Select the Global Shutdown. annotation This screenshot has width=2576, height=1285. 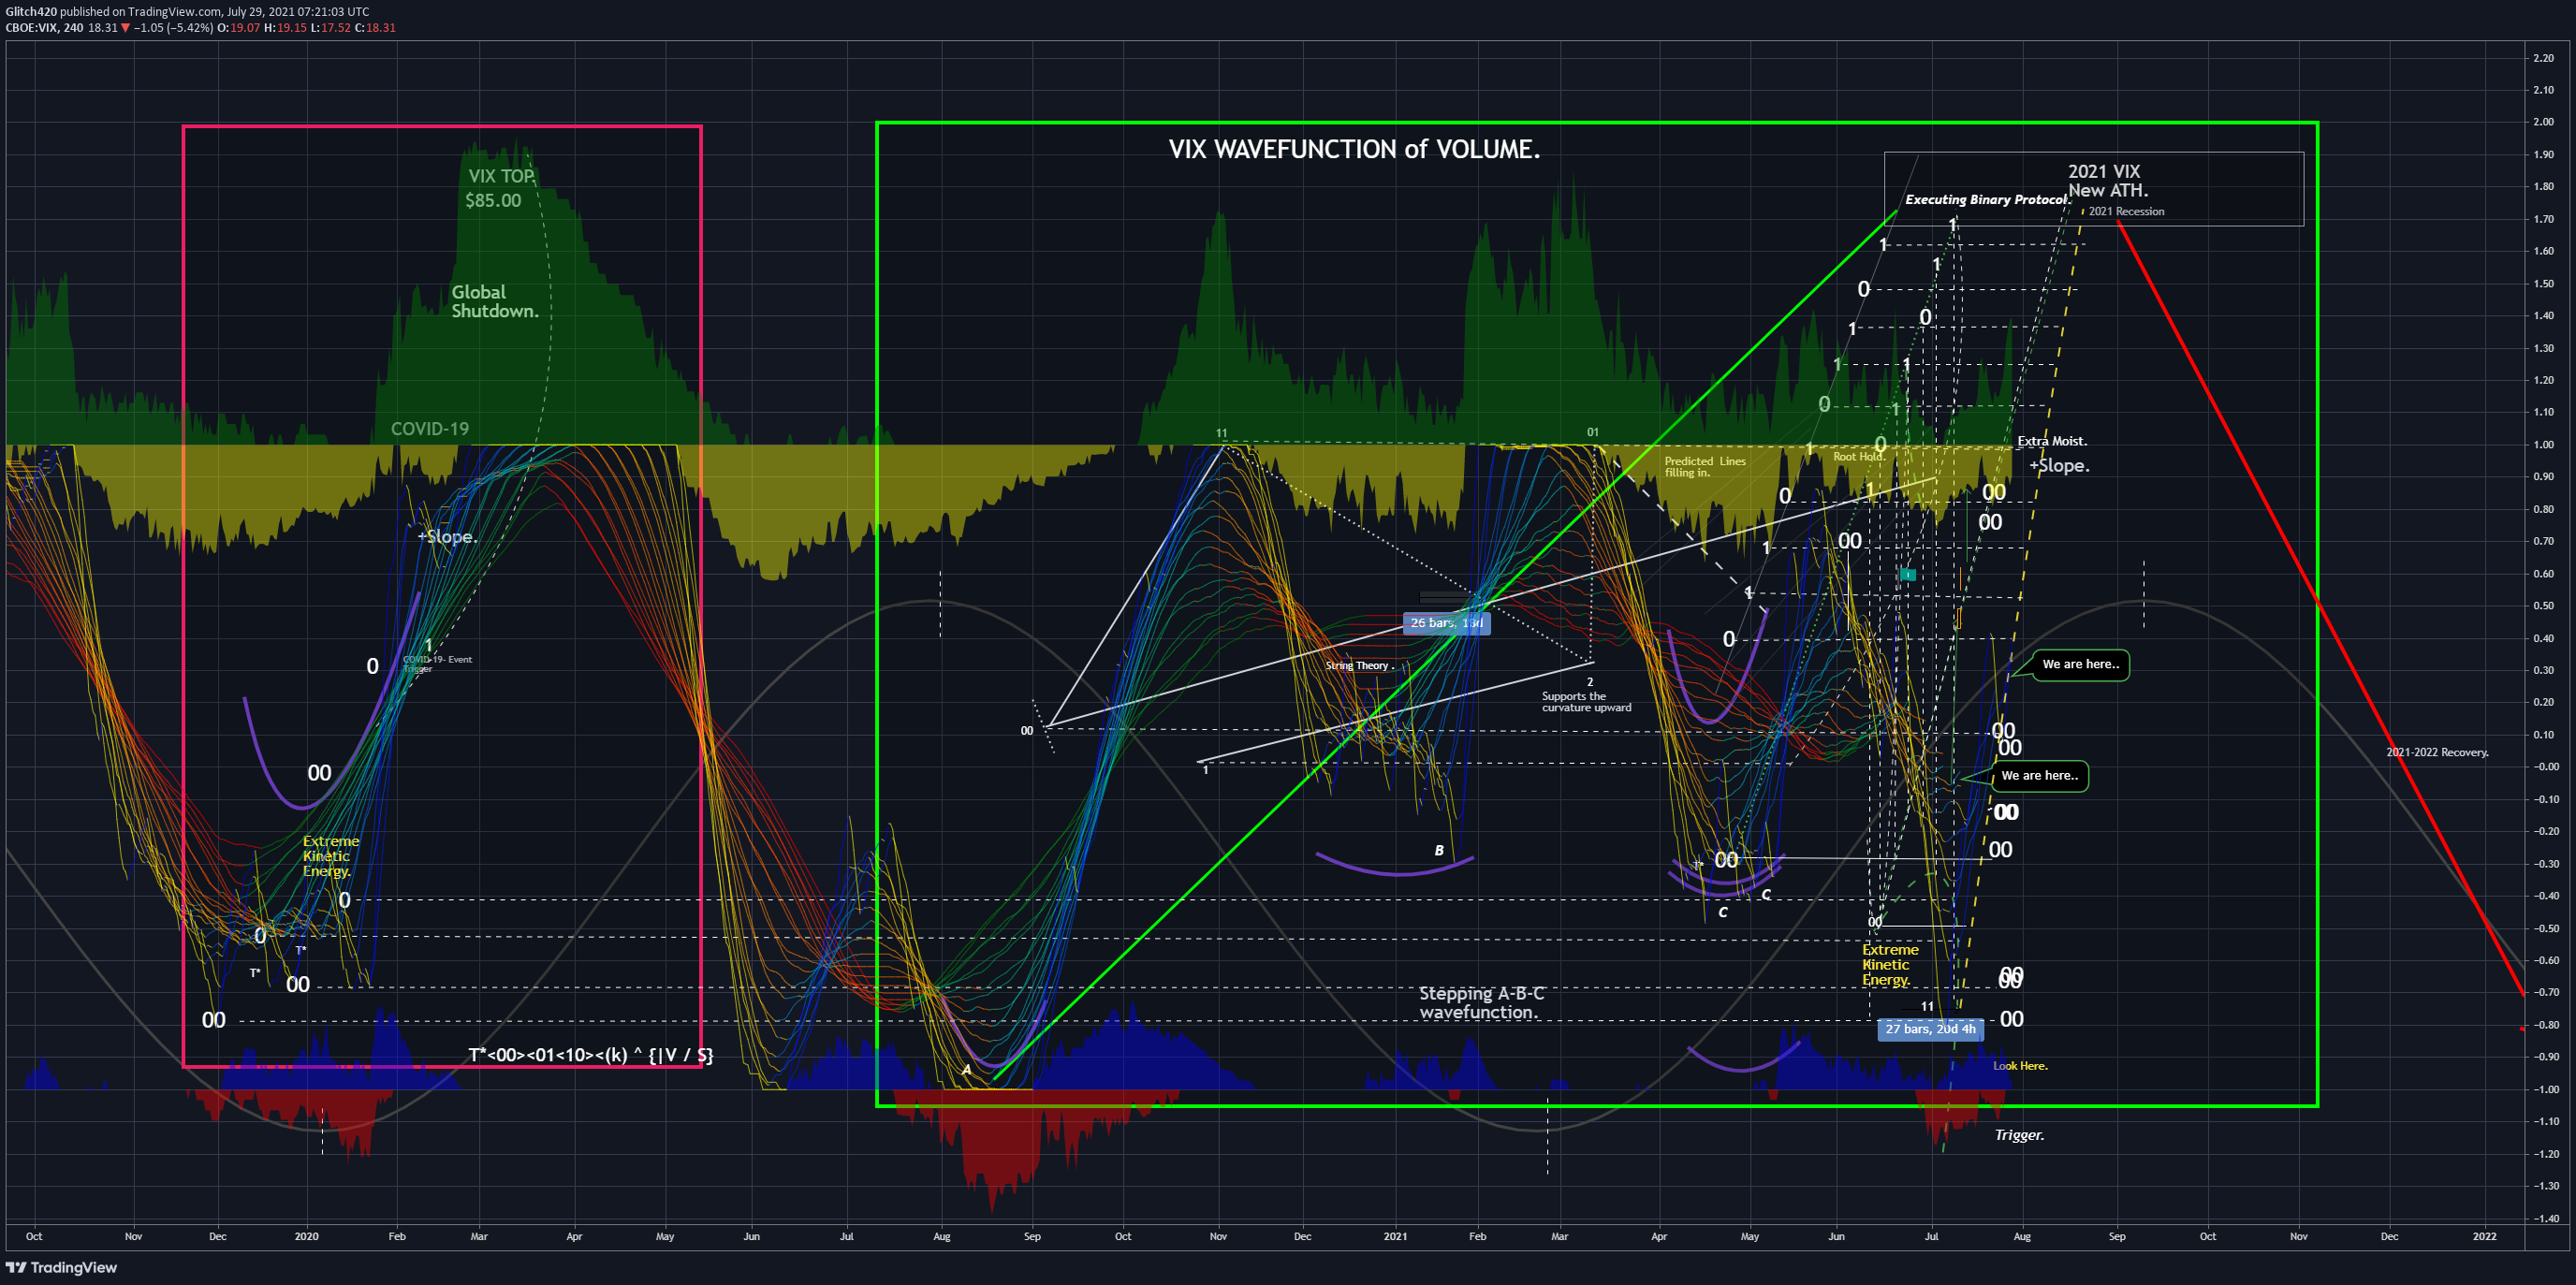pos(495,301)
